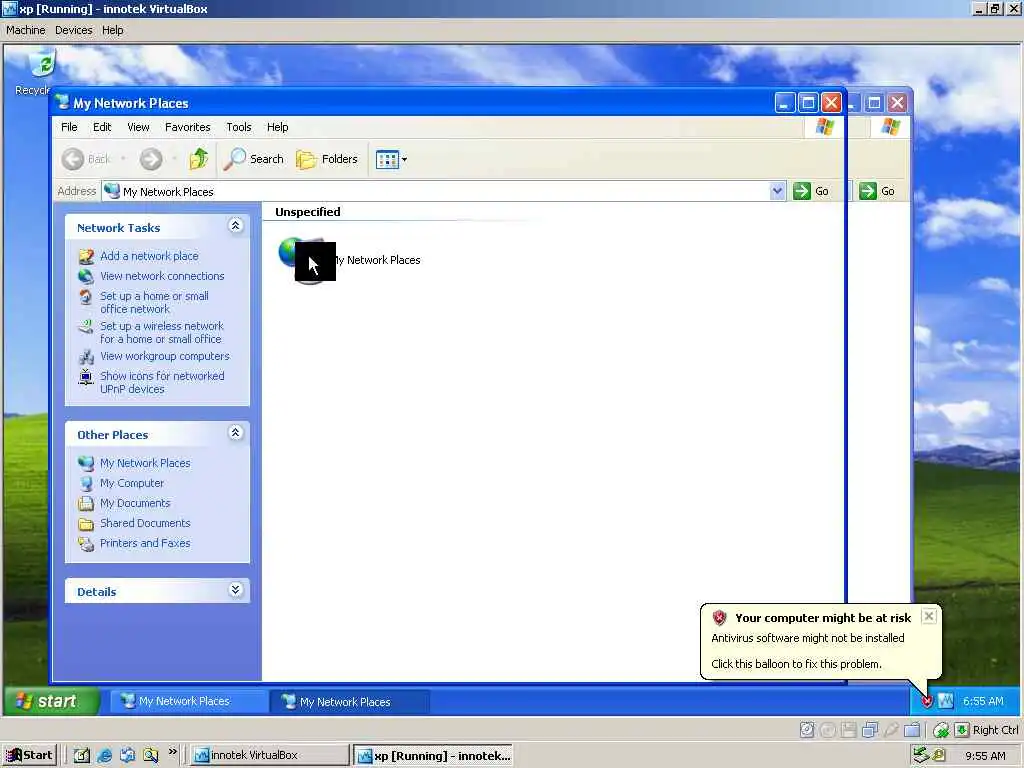Click the Your computer might be at risk balloon
This screenshot has width=1024, height=768.
(x=821, y=641)
